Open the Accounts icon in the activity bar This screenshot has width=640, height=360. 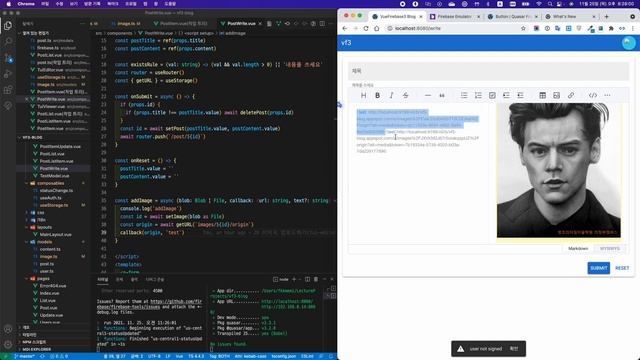pos(8,329)
